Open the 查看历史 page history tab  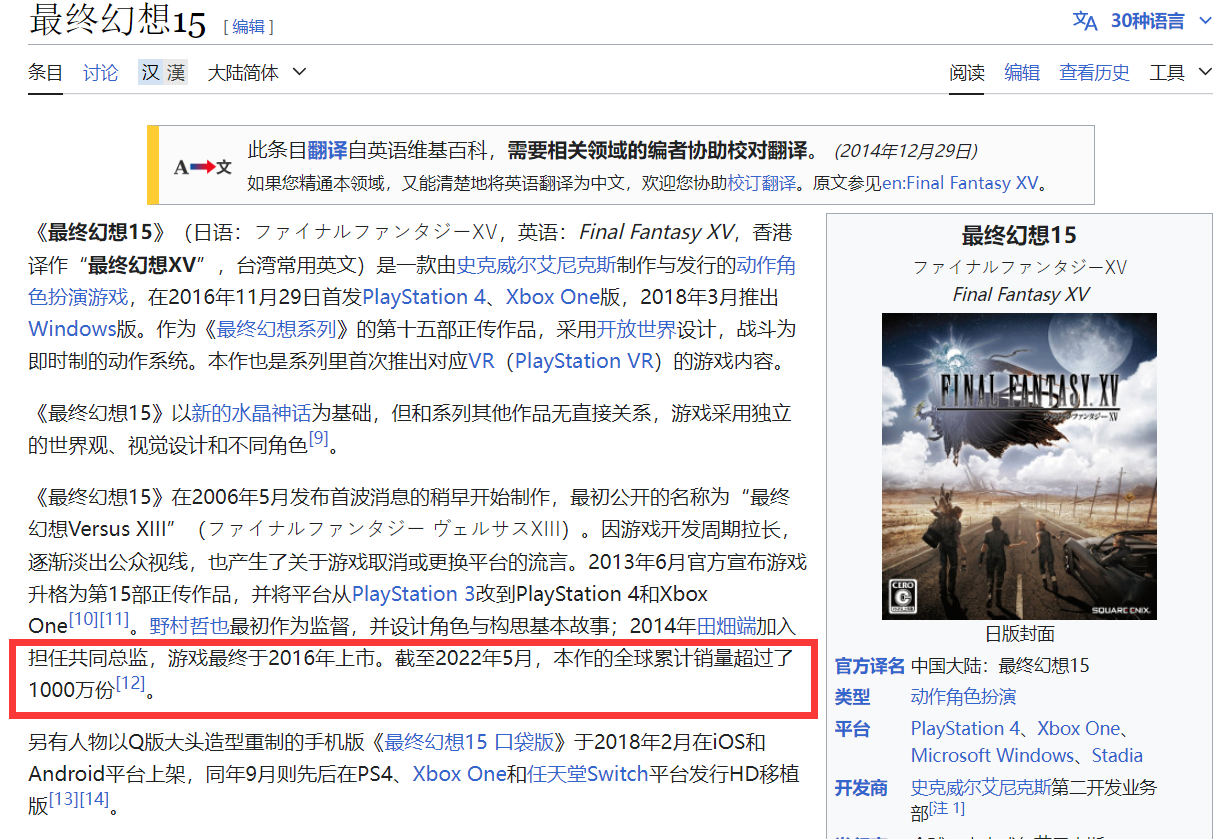[1094, 72]
